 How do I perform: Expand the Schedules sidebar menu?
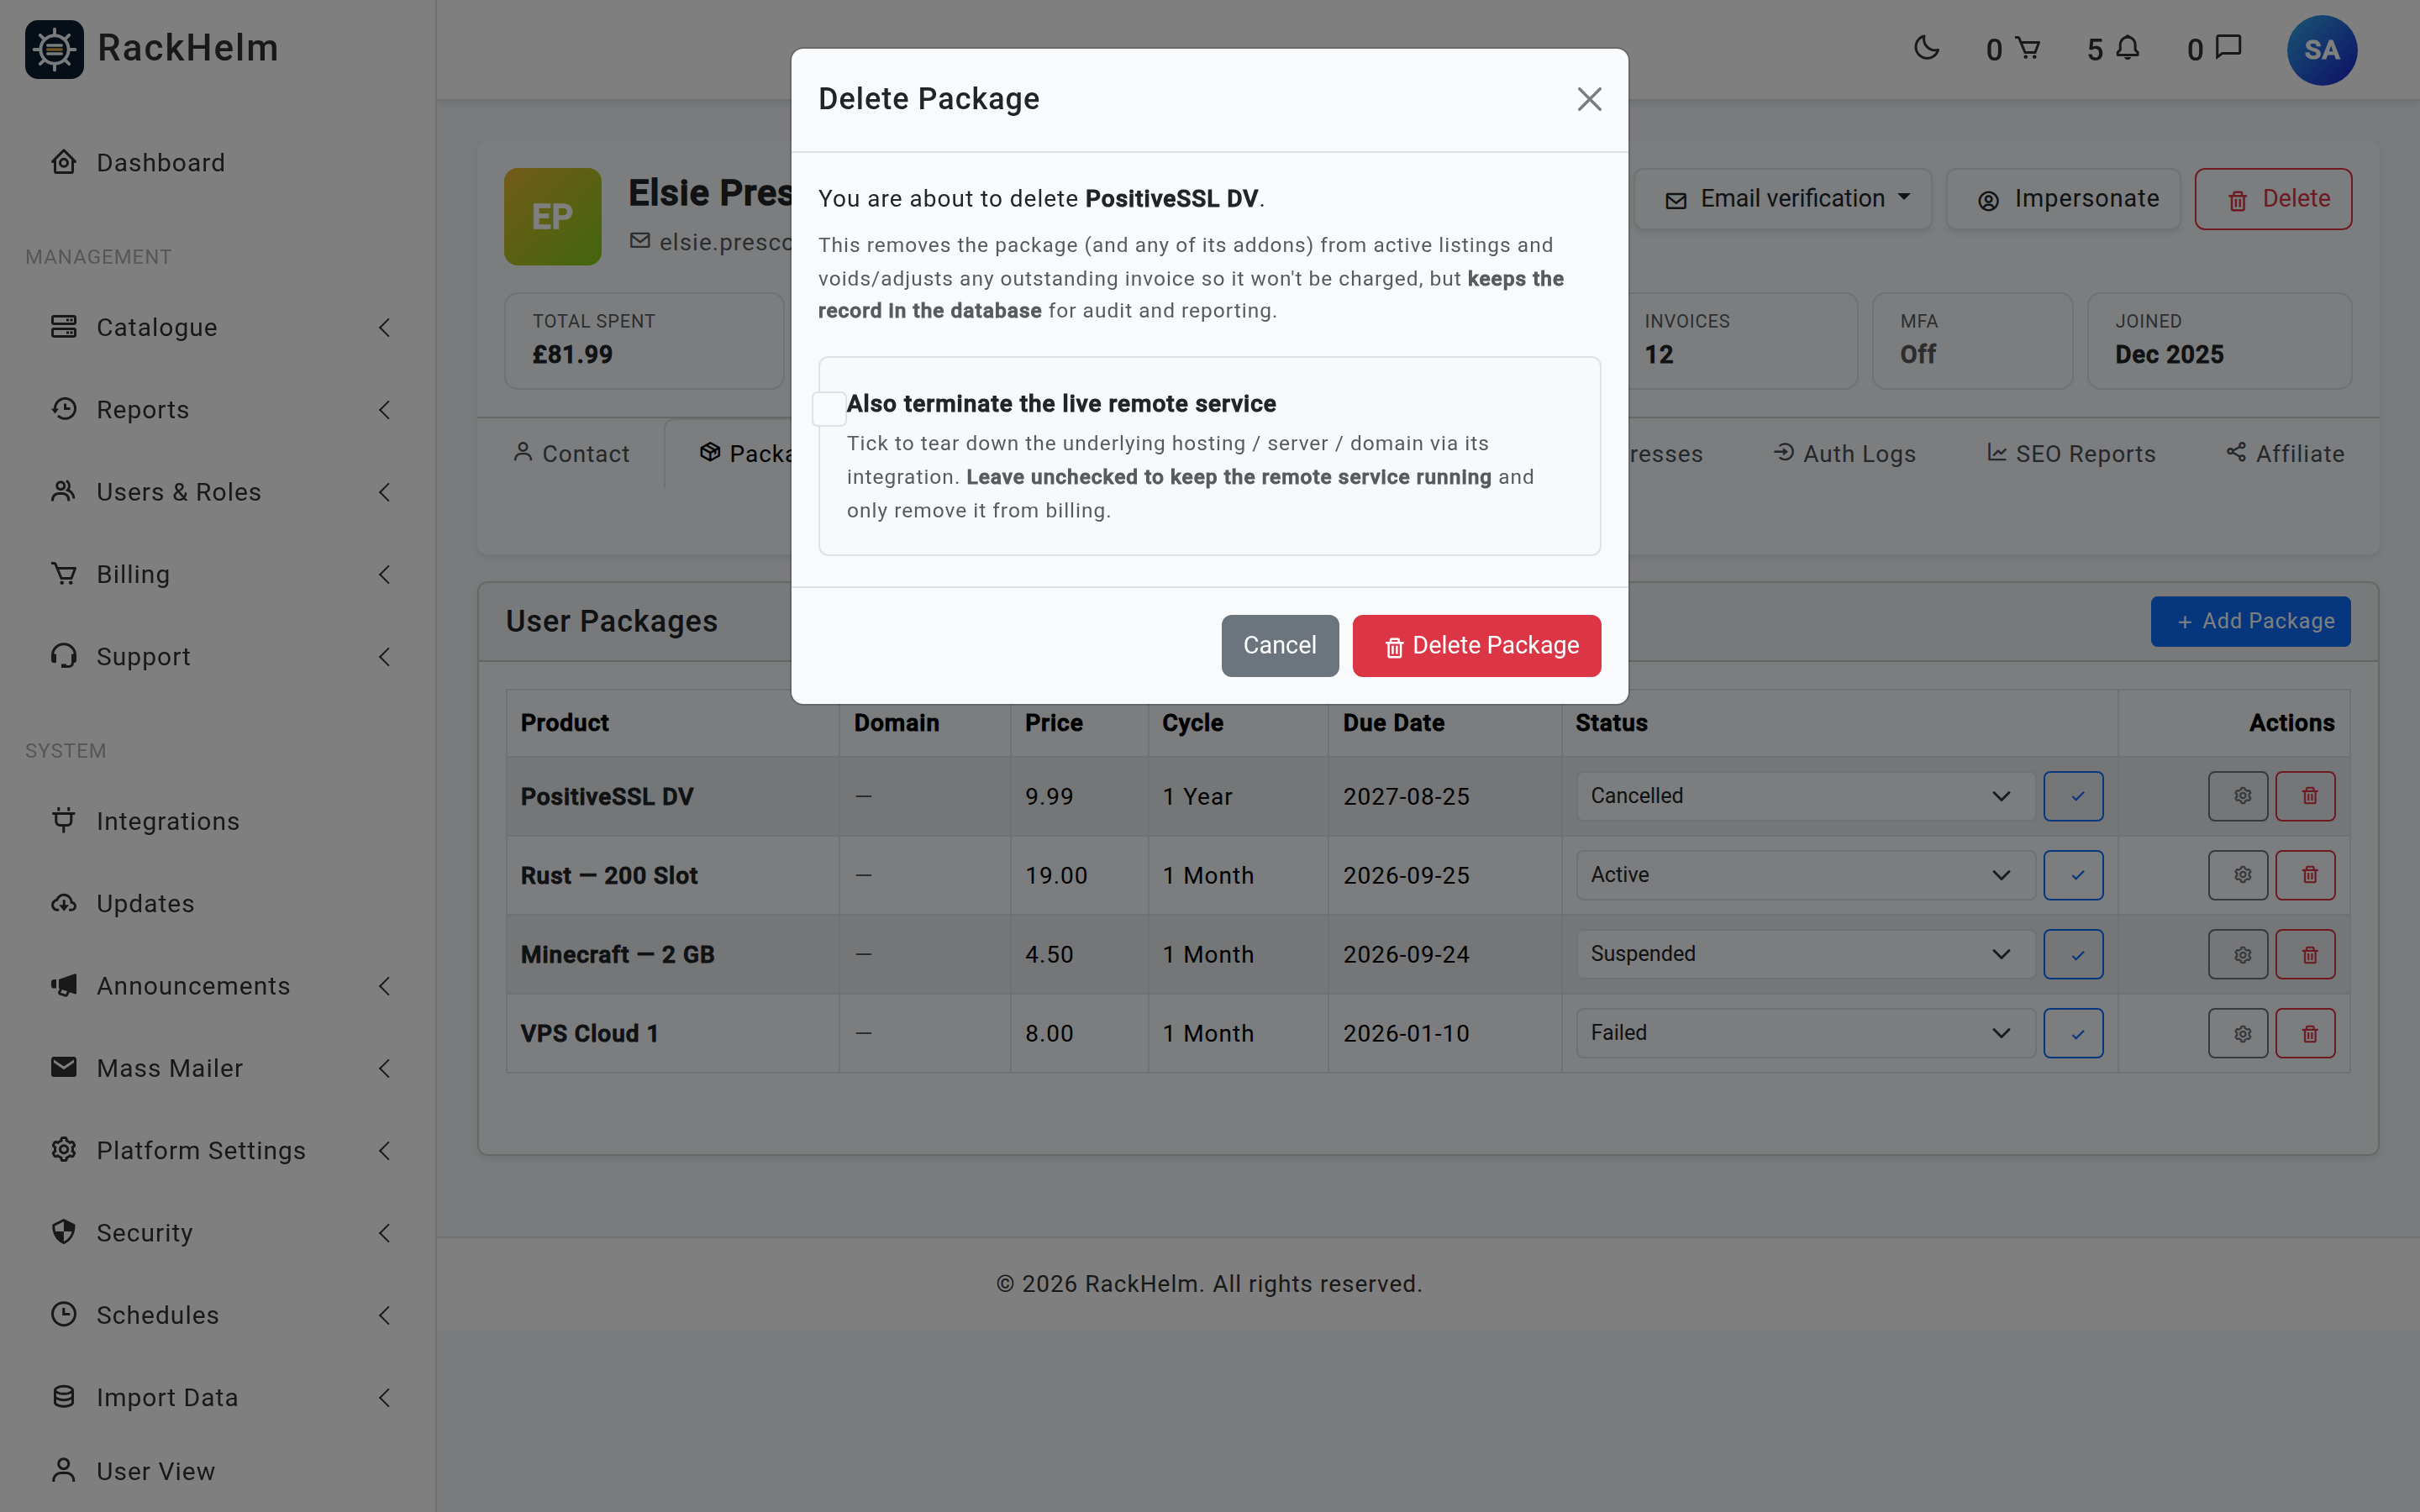218,1314
